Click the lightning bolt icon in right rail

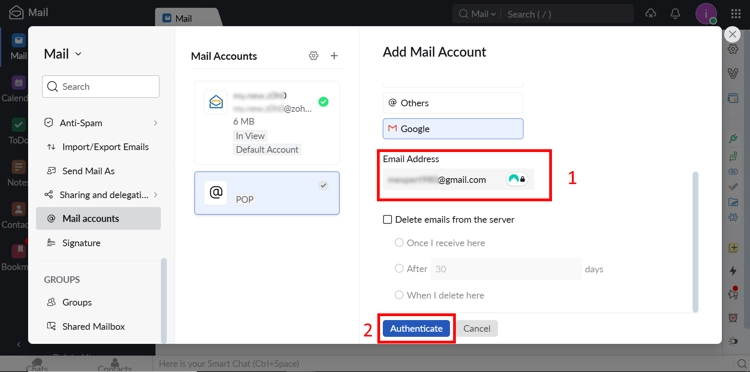coord(733,271)
